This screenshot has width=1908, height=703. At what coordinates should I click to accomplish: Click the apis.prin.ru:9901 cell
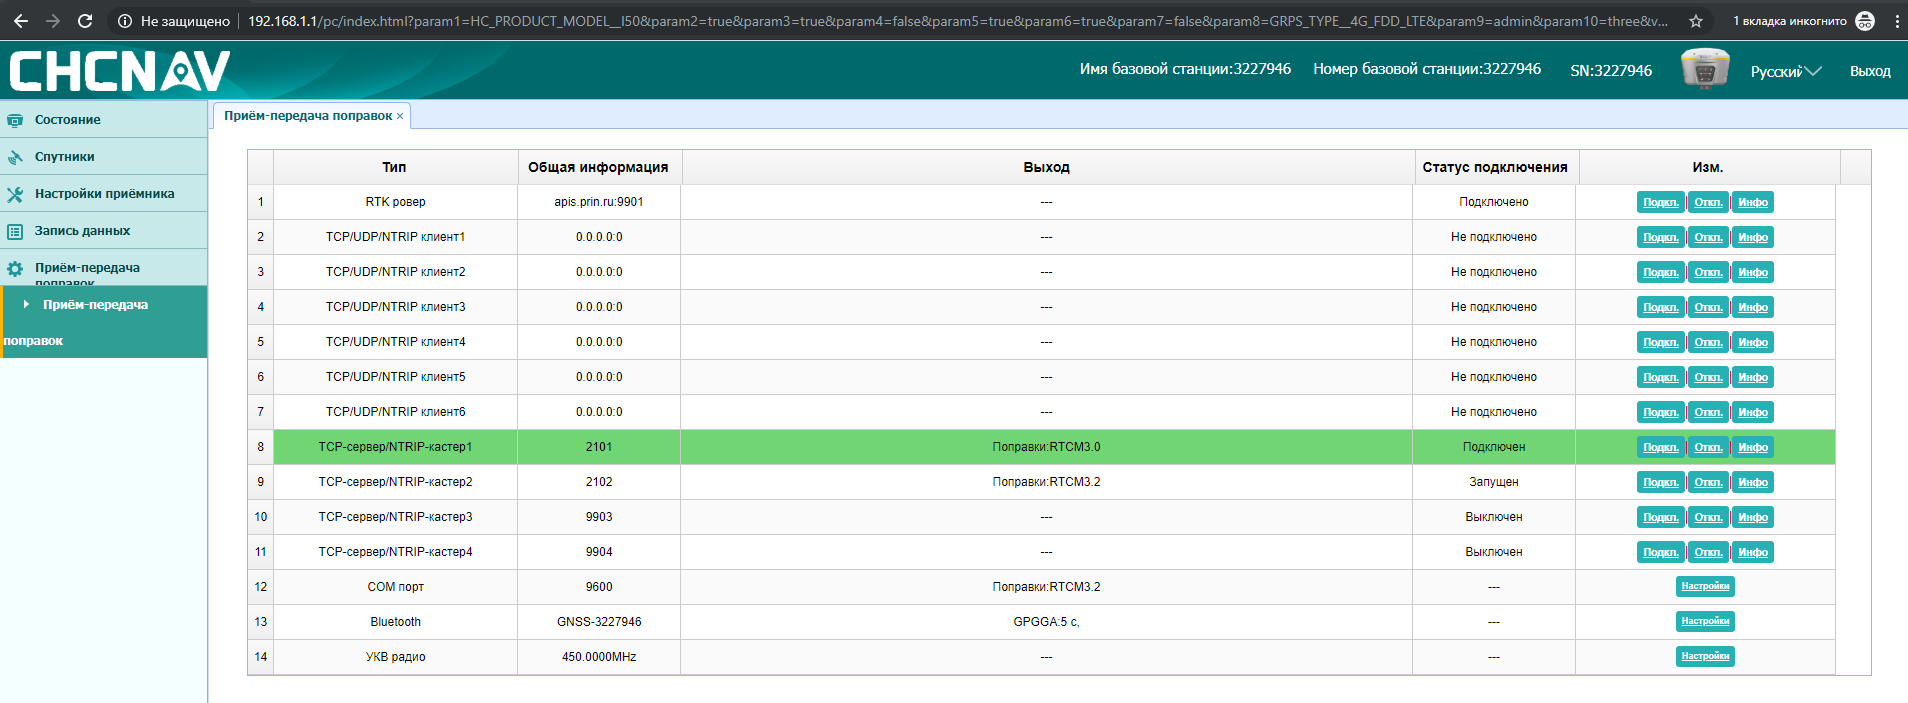point(599,202)
